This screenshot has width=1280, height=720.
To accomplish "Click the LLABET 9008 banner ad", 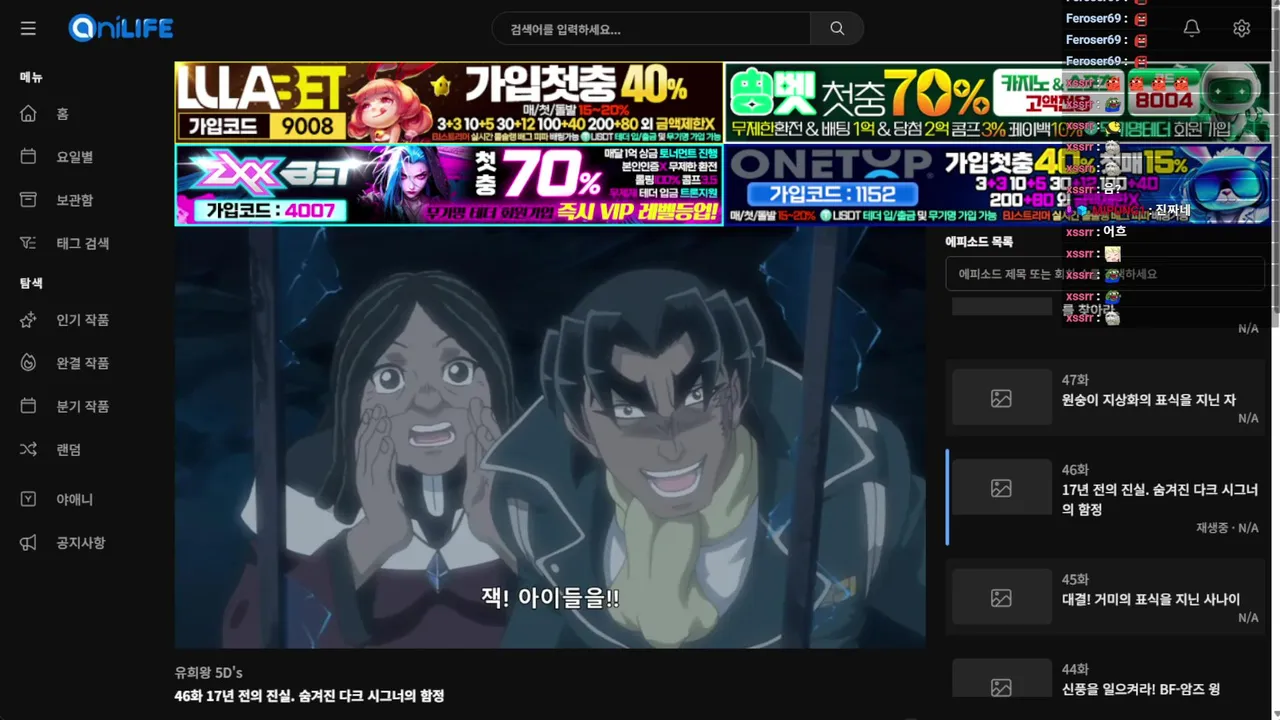I will click(448, 102).
